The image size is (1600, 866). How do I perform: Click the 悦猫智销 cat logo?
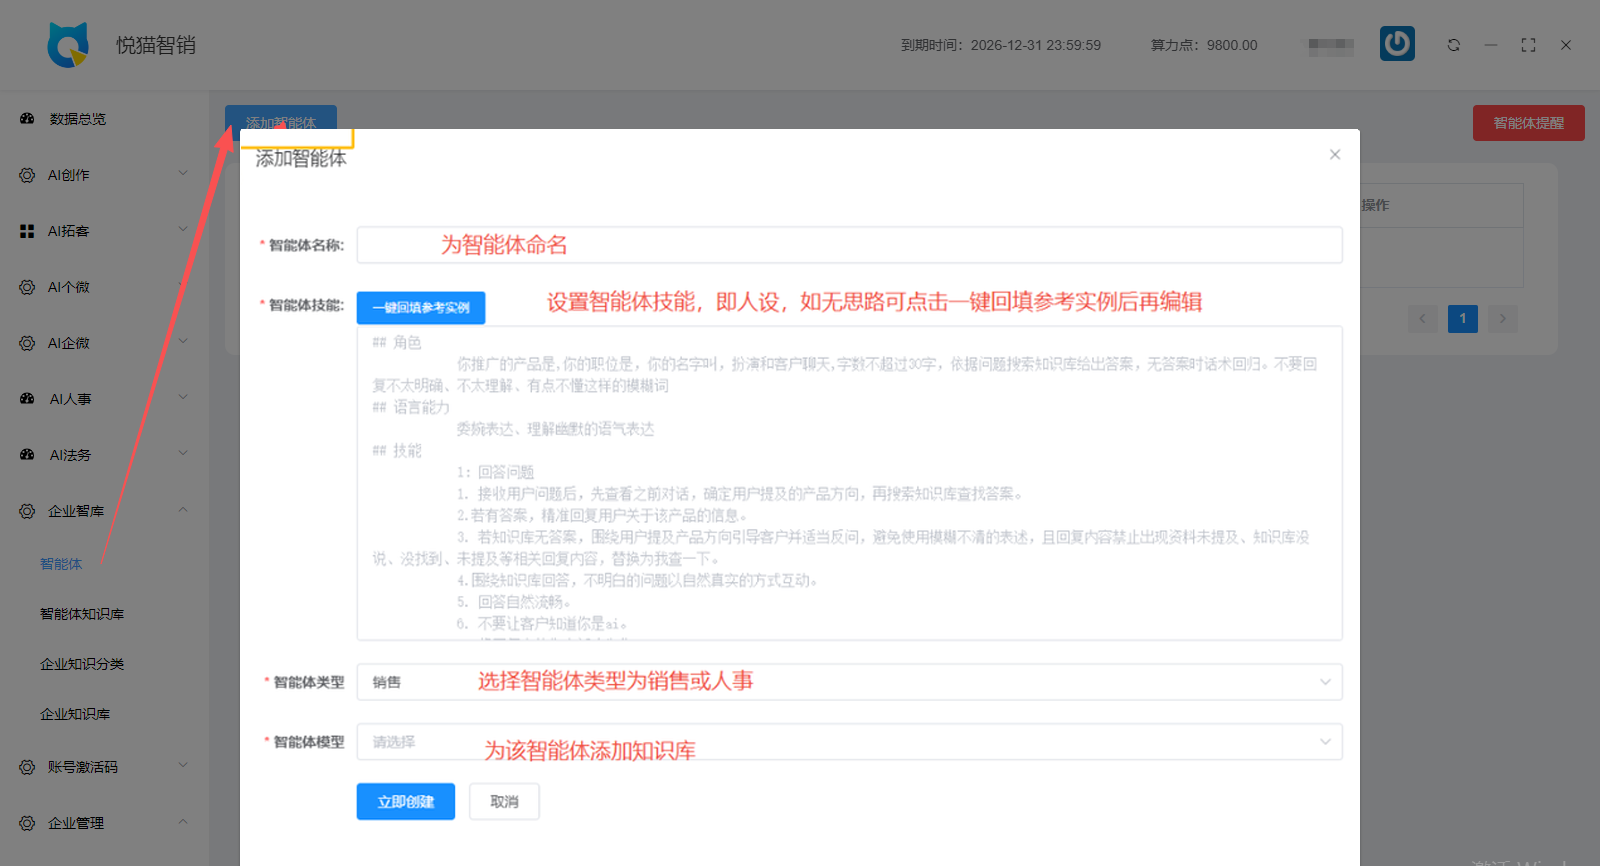(x=68, y=45)
